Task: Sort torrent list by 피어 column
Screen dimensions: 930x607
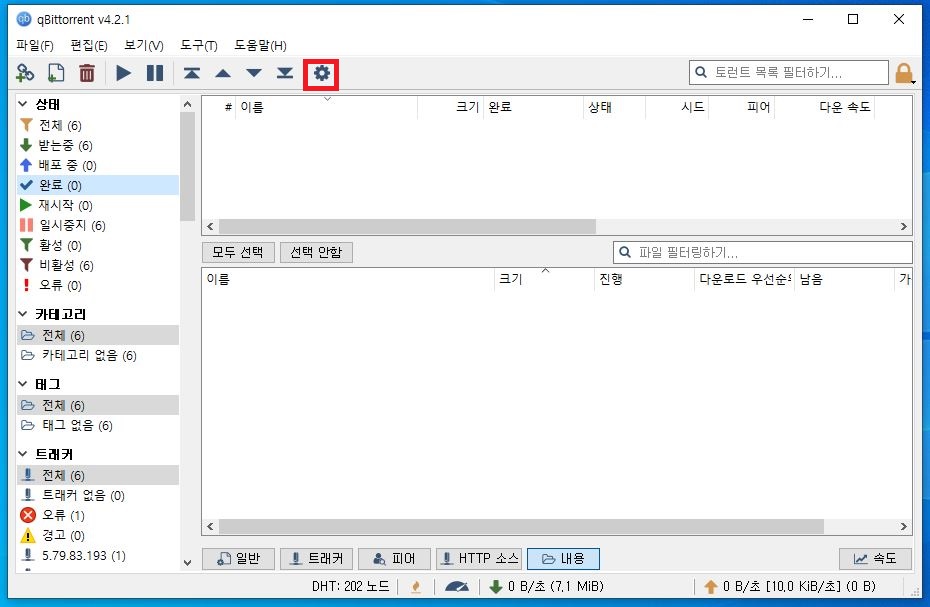Action: 742,107
